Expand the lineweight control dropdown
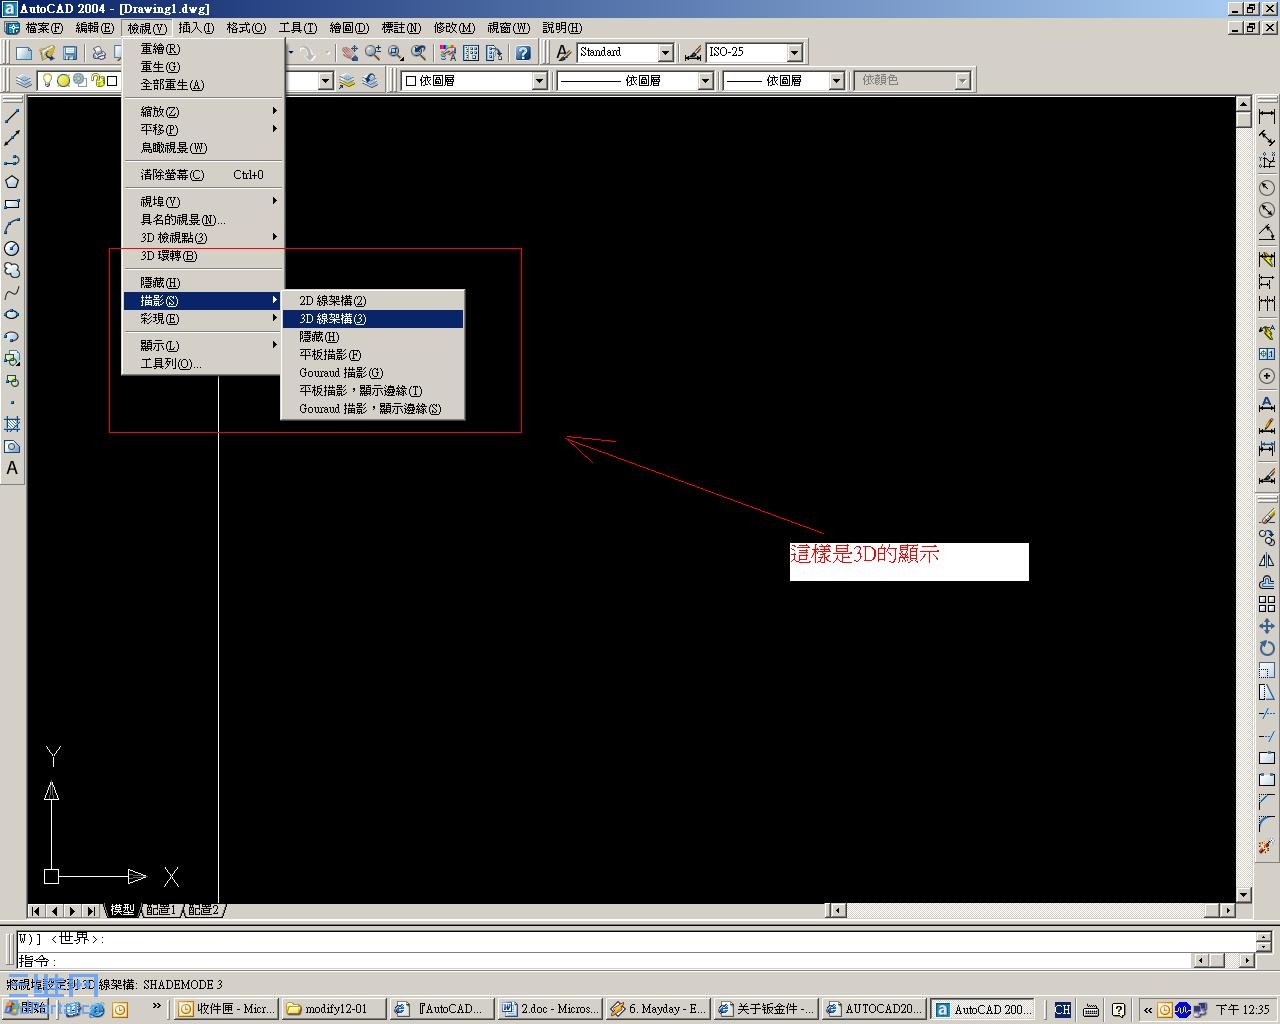Screen dimensions: 1280x1024 (x=836, y=81)
